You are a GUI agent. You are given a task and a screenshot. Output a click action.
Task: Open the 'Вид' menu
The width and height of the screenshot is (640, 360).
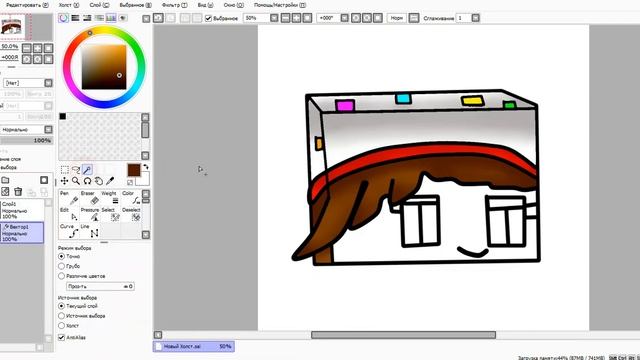coord(205,5)
